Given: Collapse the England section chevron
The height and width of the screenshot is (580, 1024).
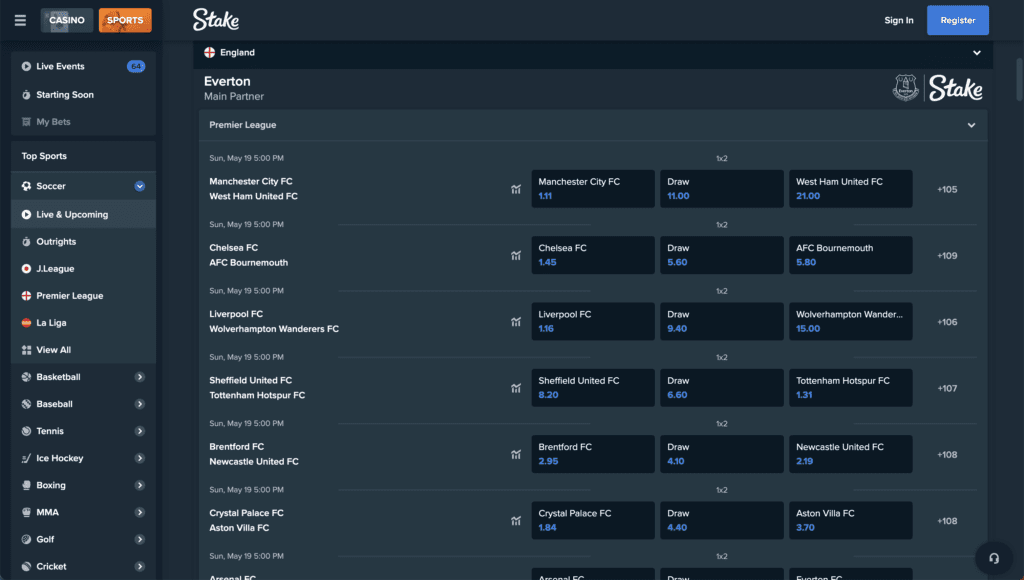Looking at the screenshot, I should (977, 53).
